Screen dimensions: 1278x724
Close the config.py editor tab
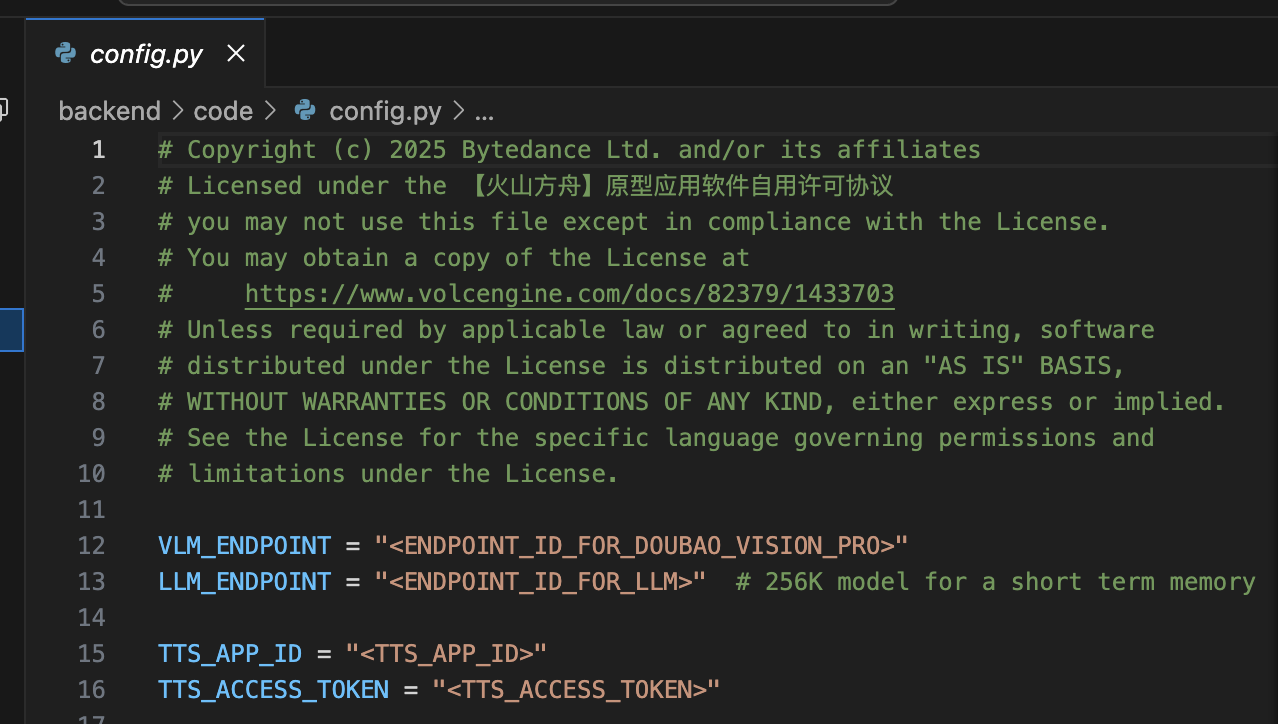[236, 53]
